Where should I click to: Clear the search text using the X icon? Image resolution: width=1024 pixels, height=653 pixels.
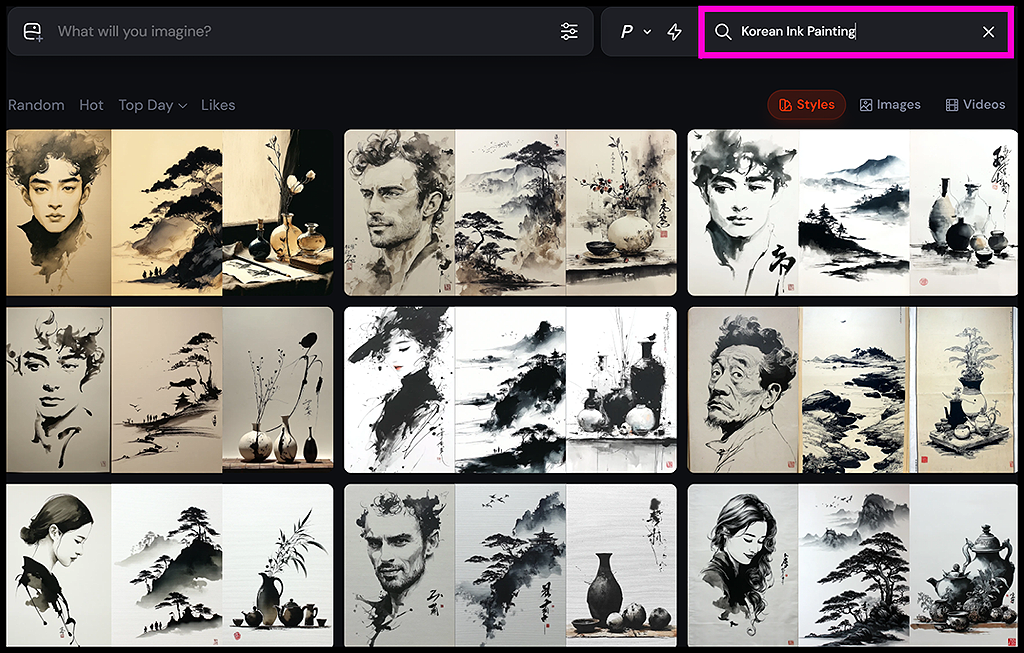click(x=988, y=31)
